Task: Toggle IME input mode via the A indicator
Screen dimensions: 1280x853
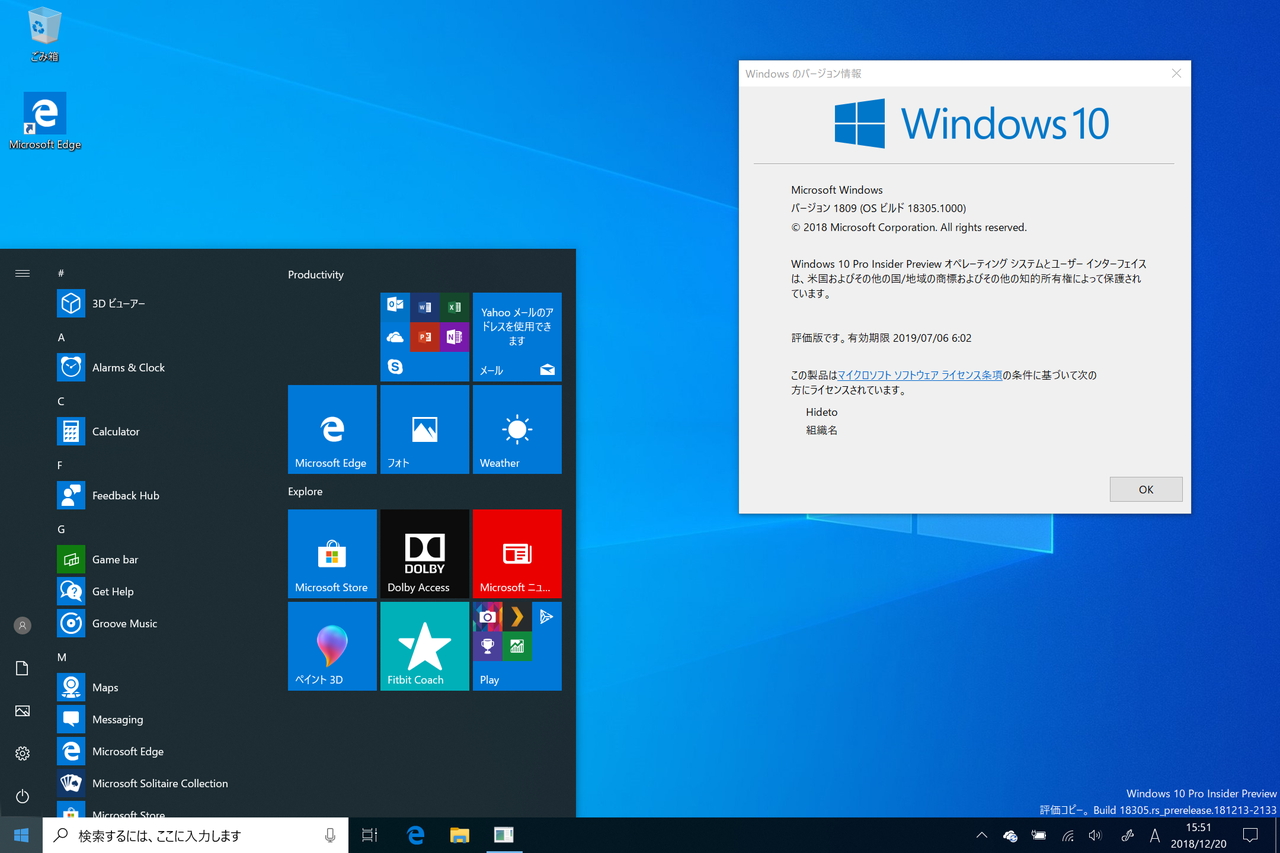Action: tap(1154, 835)
